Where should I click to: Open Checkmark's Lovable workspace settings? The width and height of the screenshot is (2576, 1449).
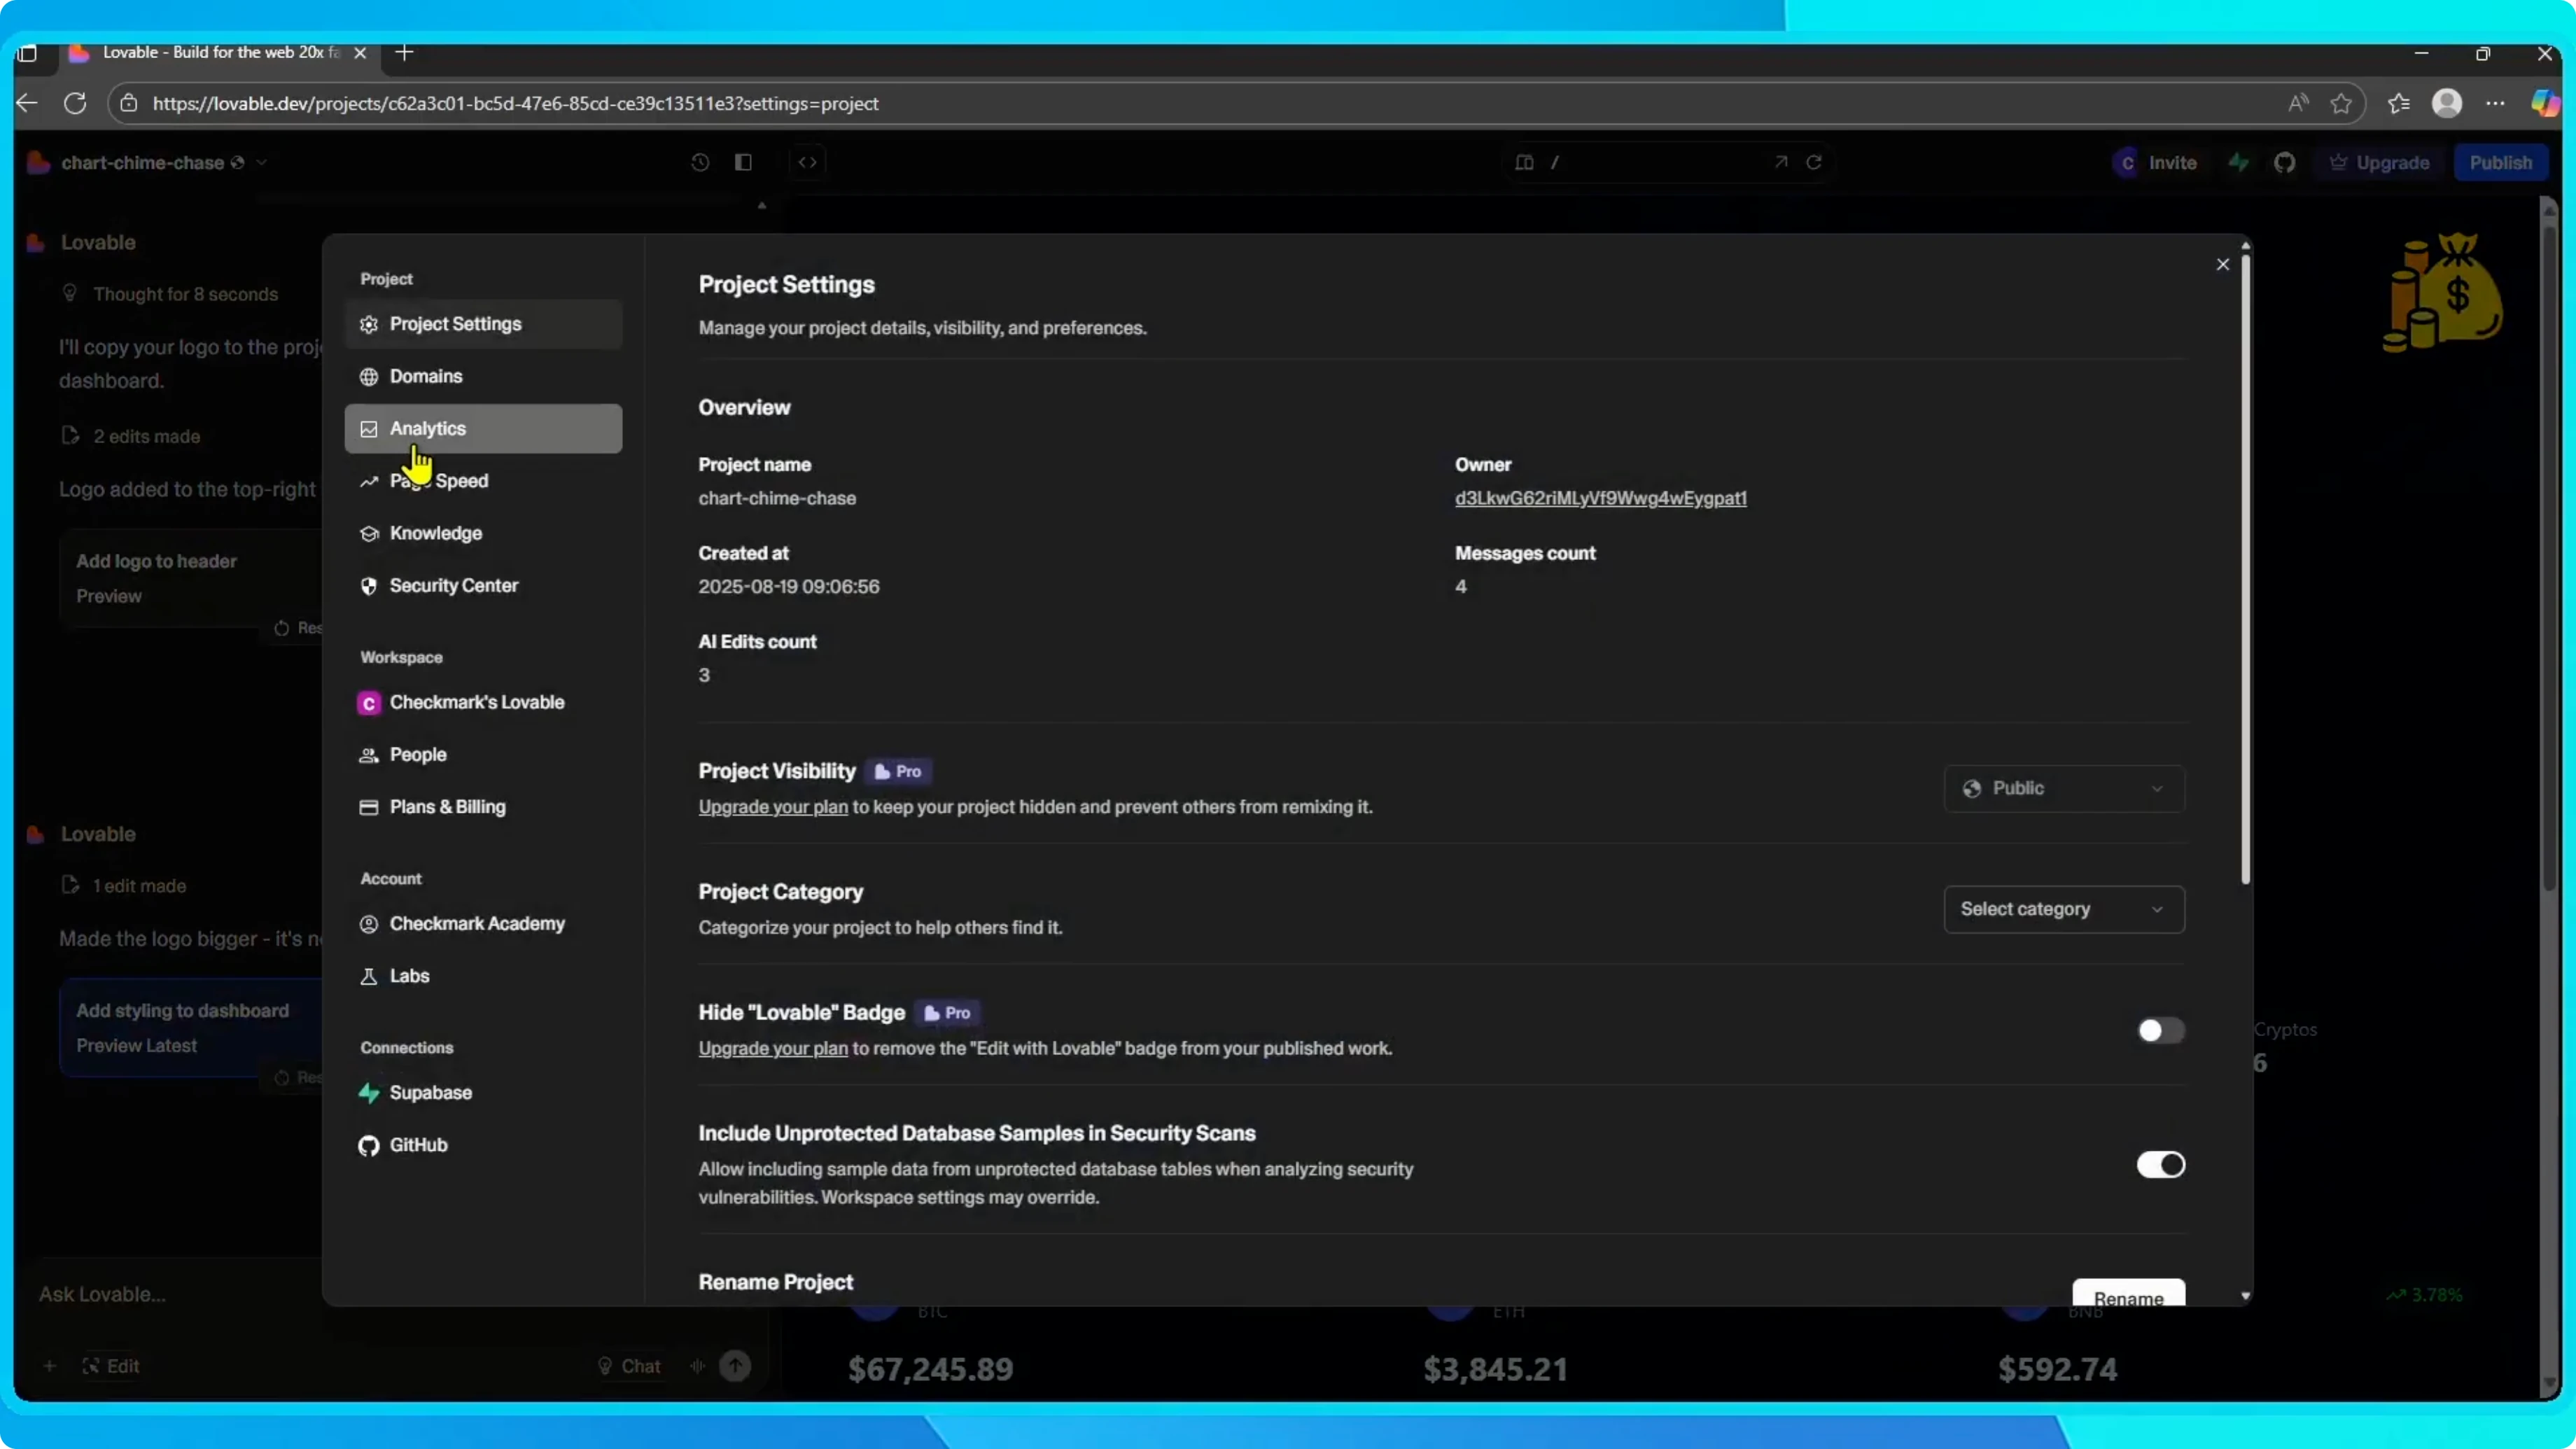(483, 702)
